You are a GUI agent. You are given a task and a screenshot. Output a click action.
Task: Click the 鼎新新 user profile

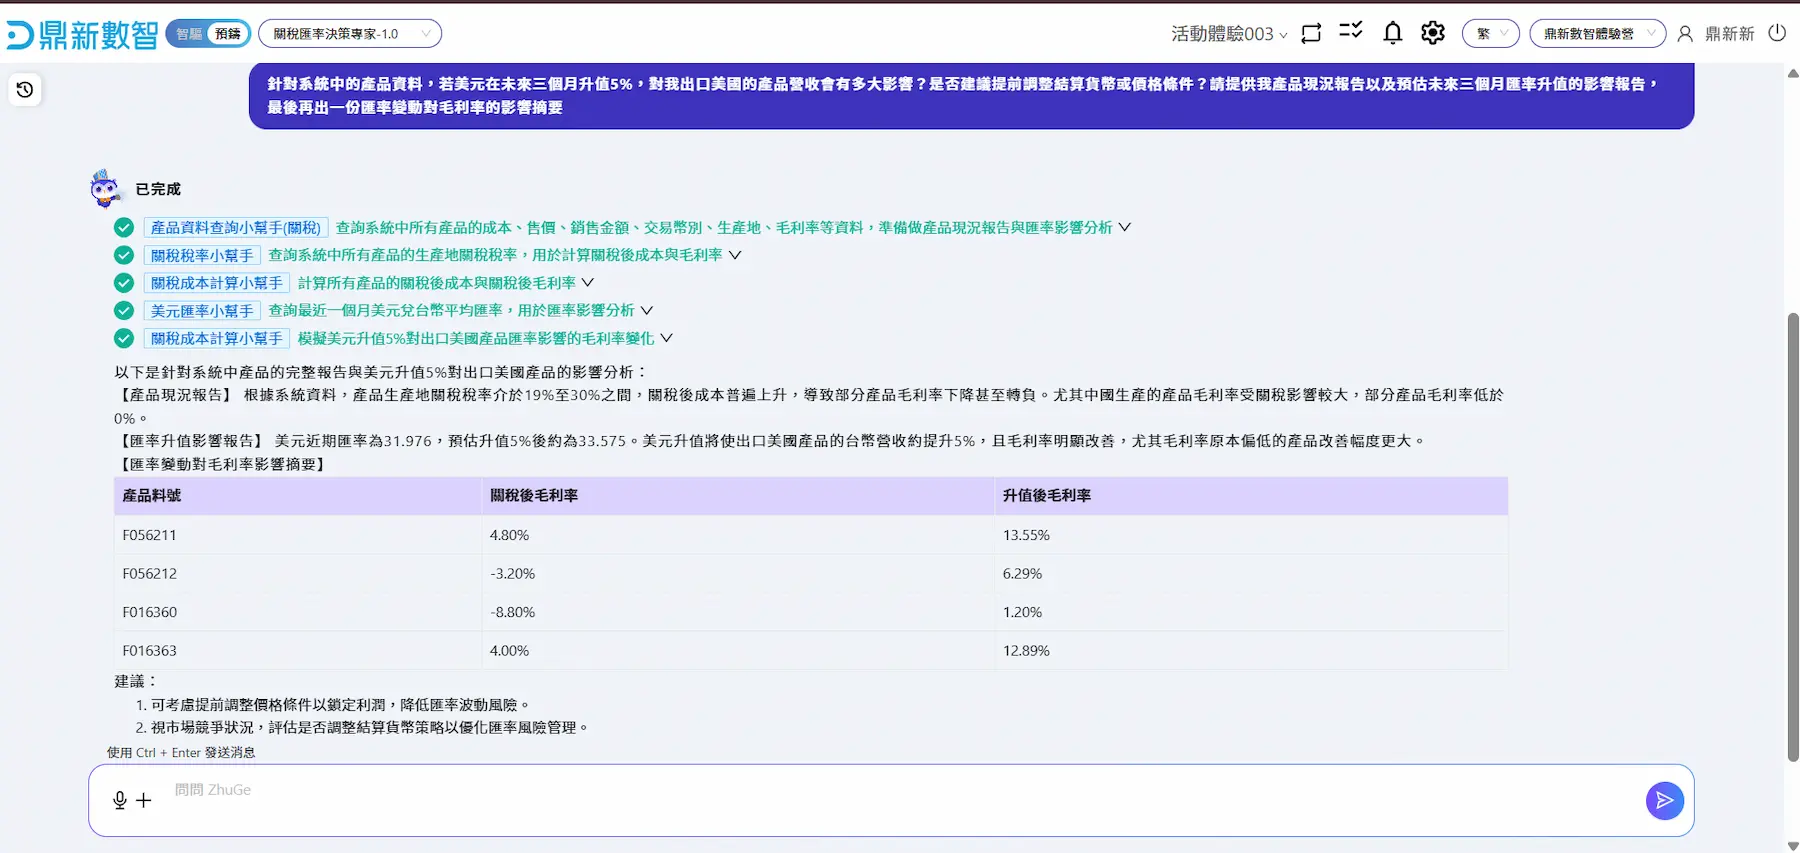point(1717,34)
